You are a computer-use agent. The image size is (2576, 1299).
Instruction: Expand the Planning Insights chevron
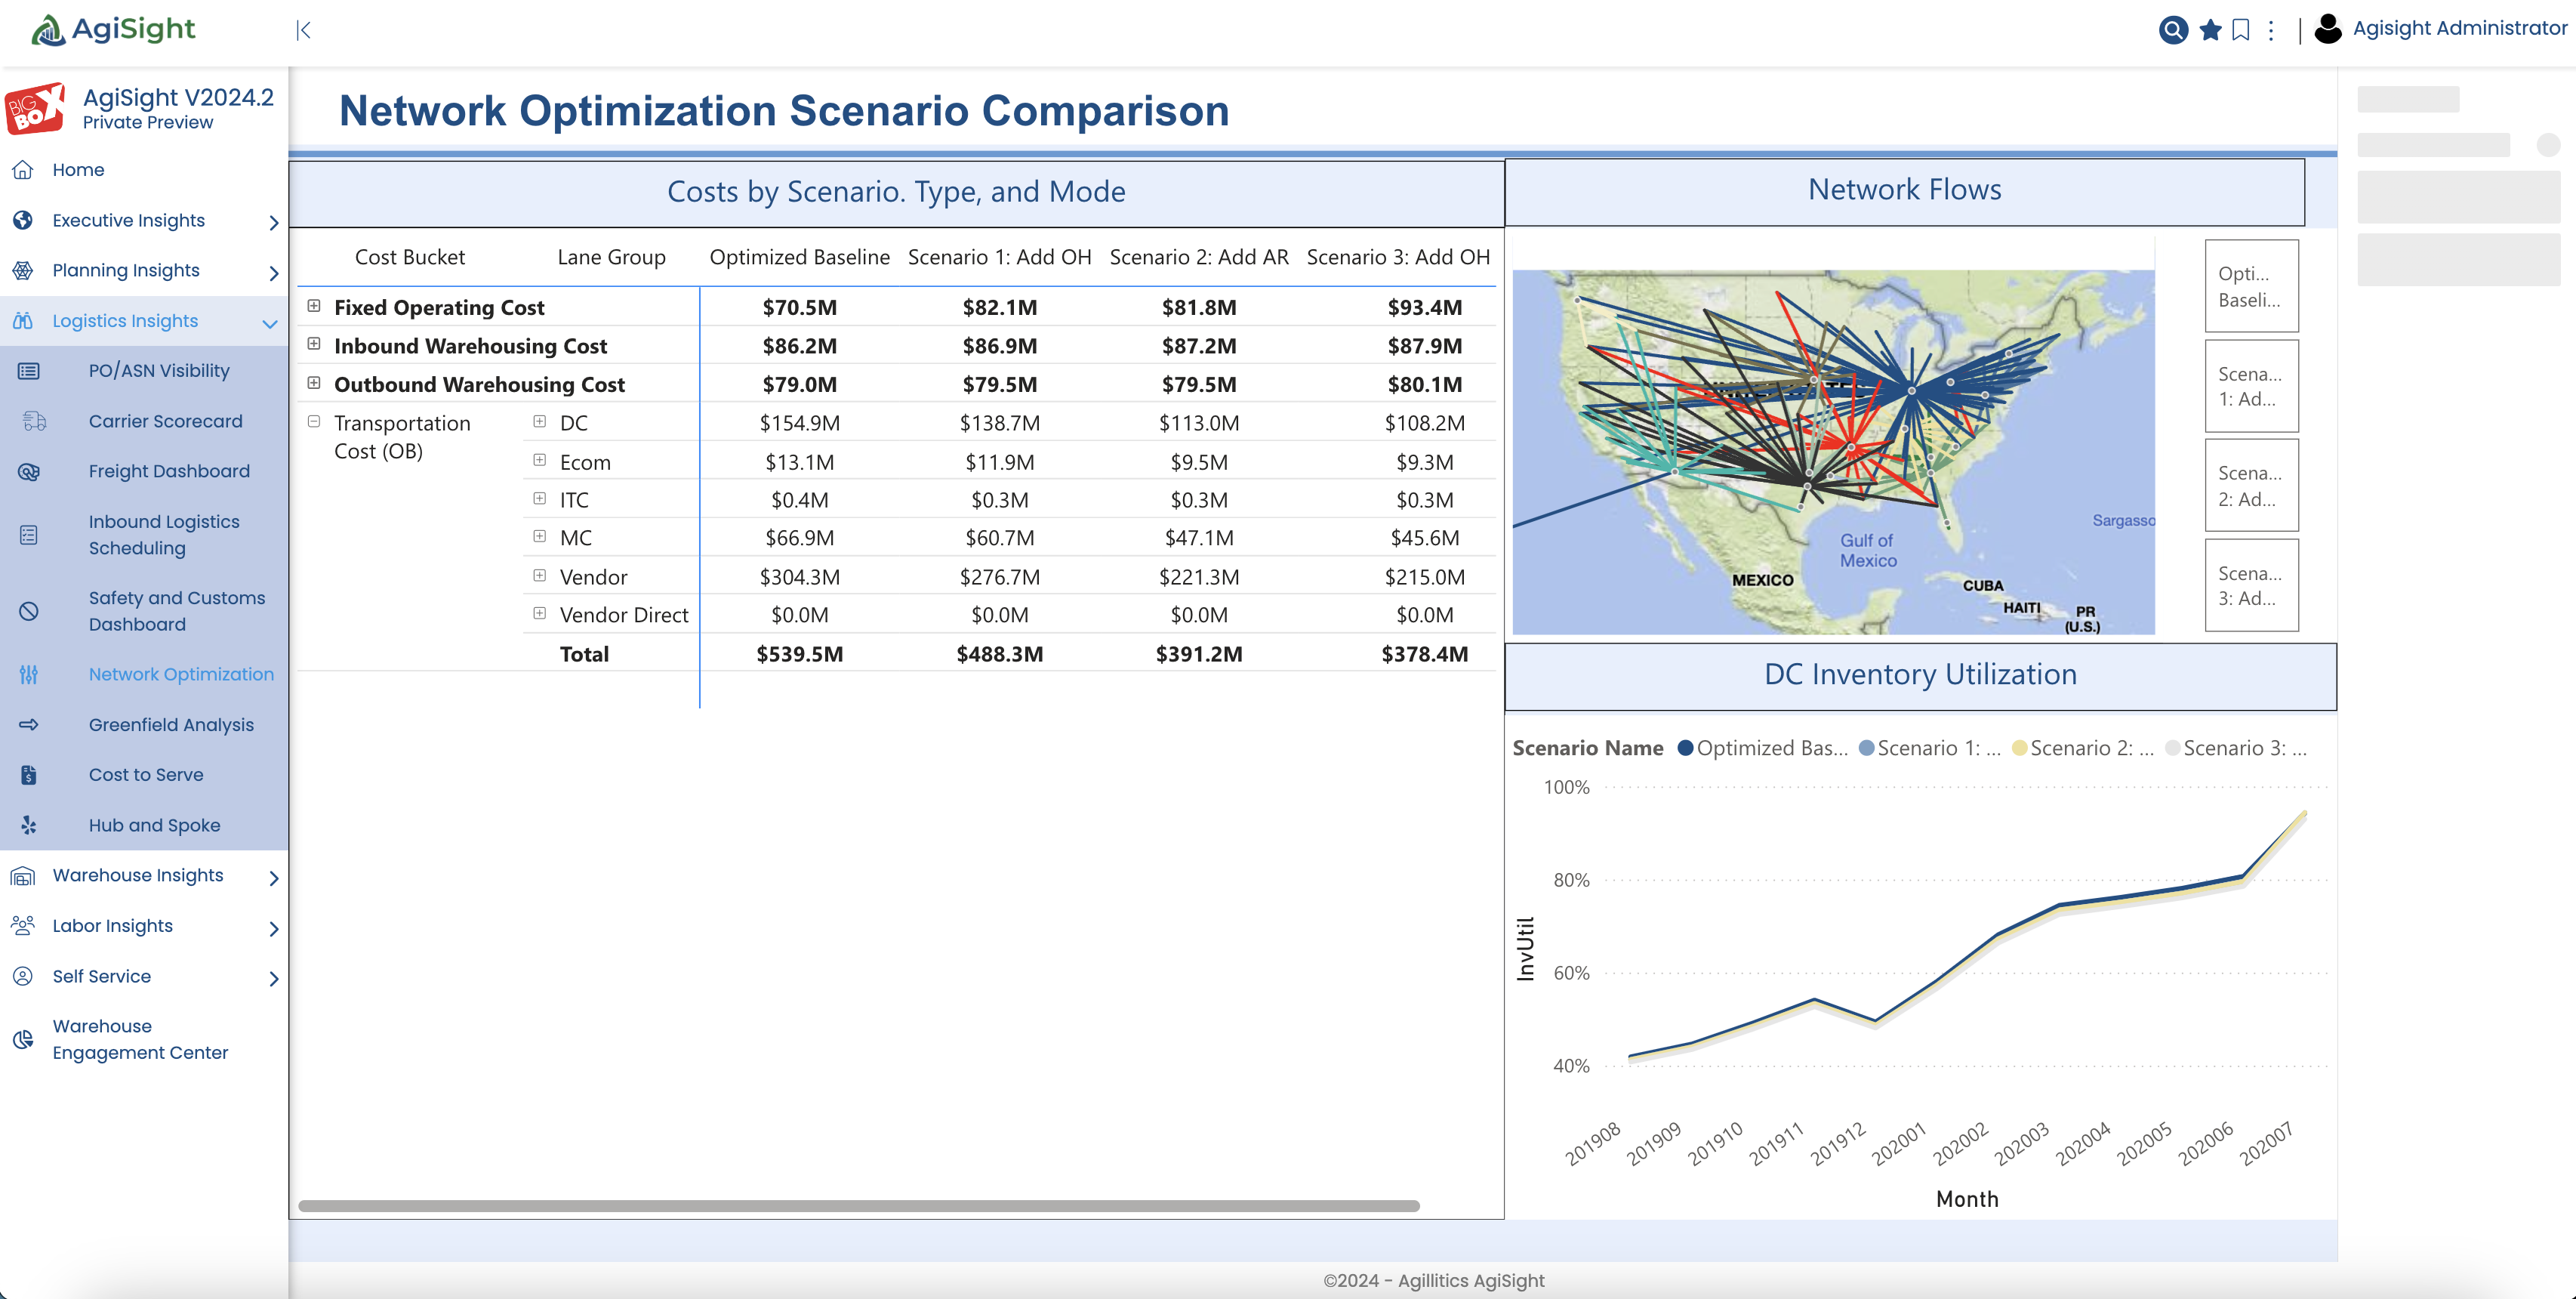[x=273, y=272]
